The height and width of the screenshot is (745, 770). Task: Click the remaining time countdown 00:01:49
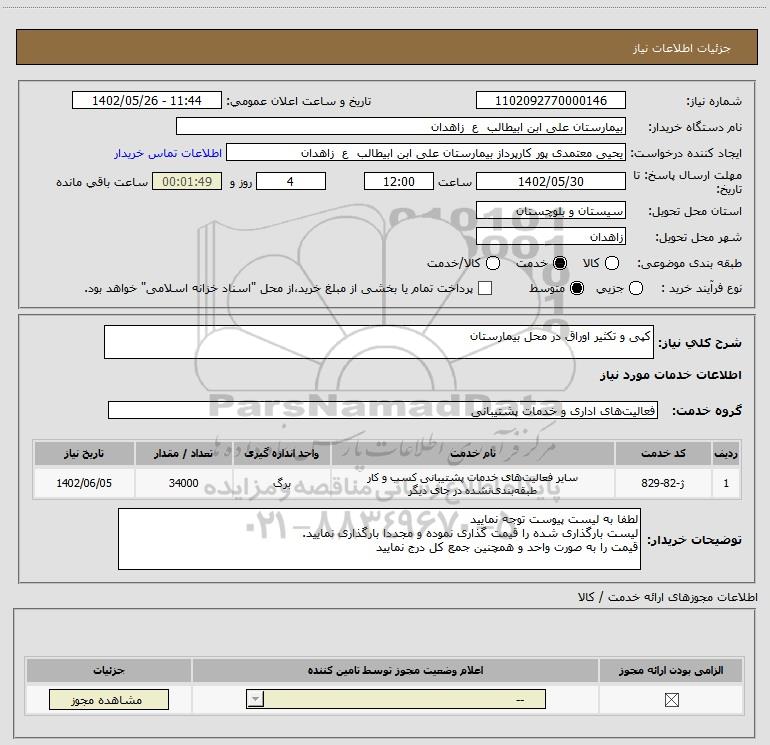(187, 181)
